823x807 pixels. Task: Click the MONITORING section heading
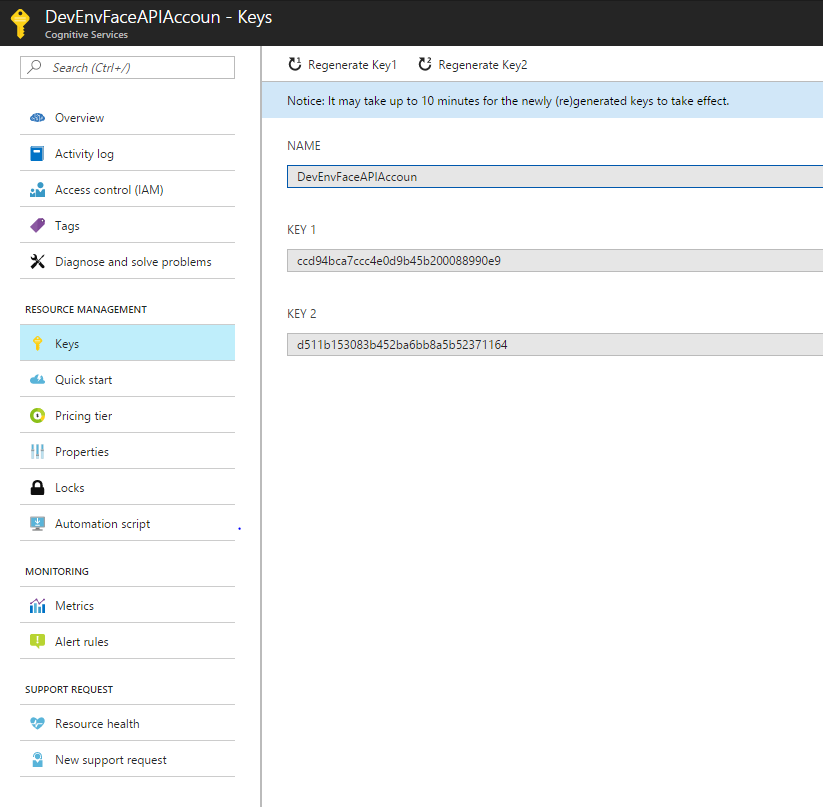(x=57, y=571)
